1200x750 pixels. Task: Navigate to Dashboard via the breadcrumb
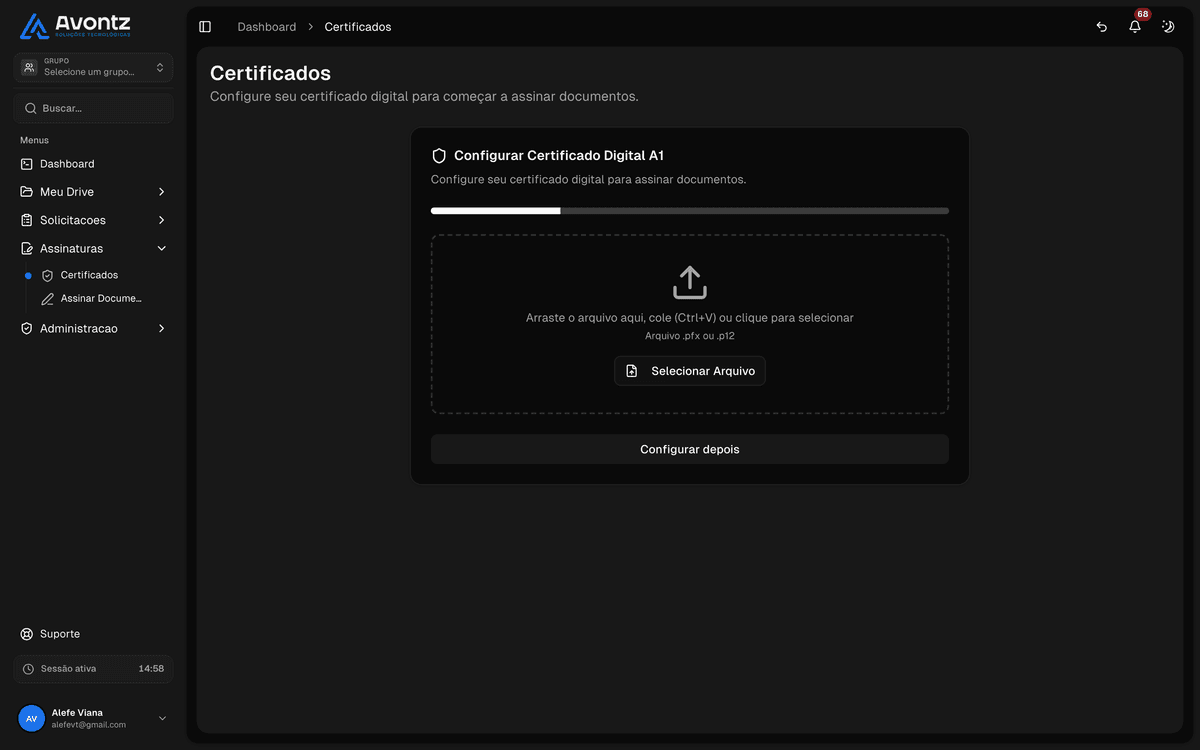(x=266, y=27)
